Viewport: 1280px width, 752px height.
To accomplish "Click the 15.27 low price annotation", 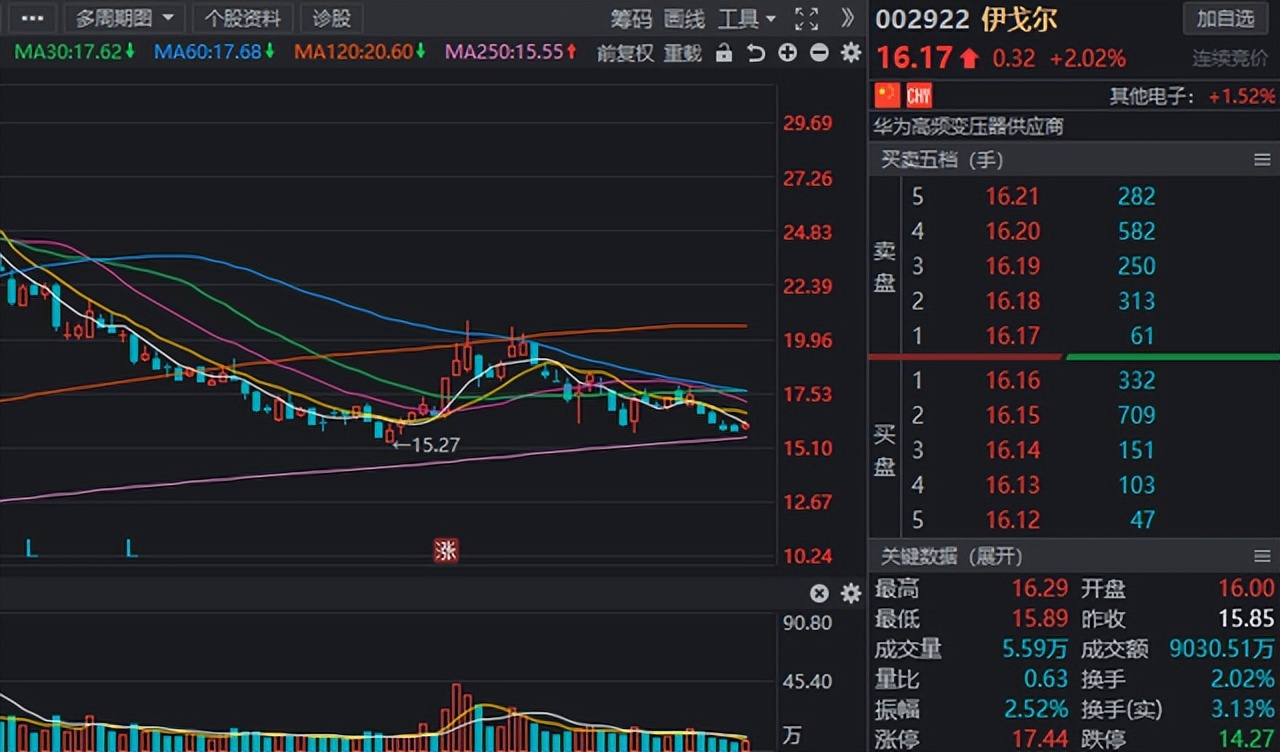I will [426, 445].
